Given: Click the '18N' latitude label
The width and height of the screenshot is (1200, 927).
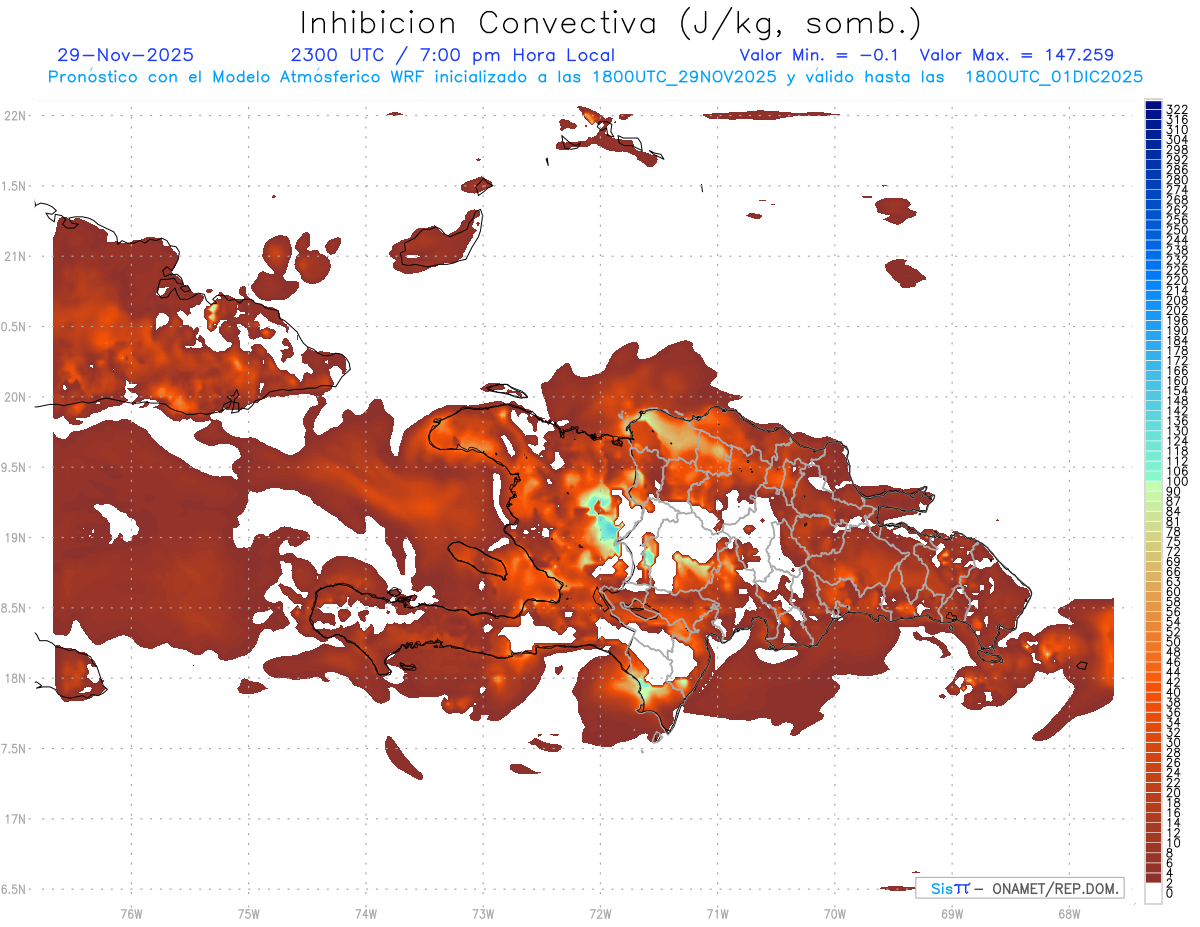Looking at the screenshot, I should (15, 678).
